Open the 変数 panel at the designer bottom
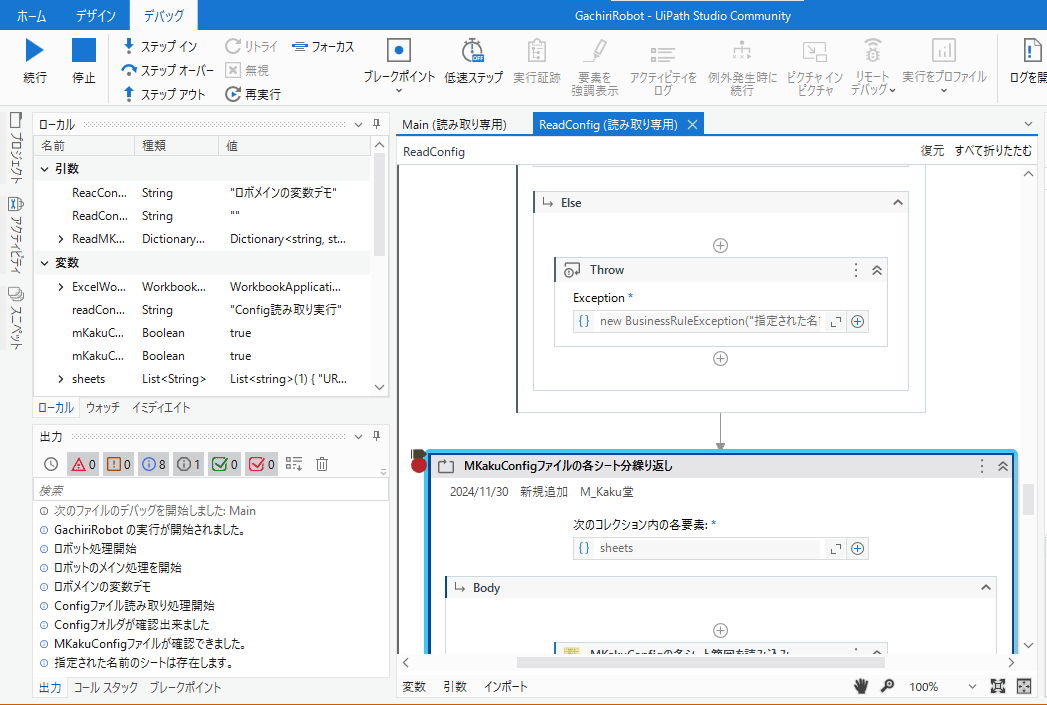 (414, 686)
